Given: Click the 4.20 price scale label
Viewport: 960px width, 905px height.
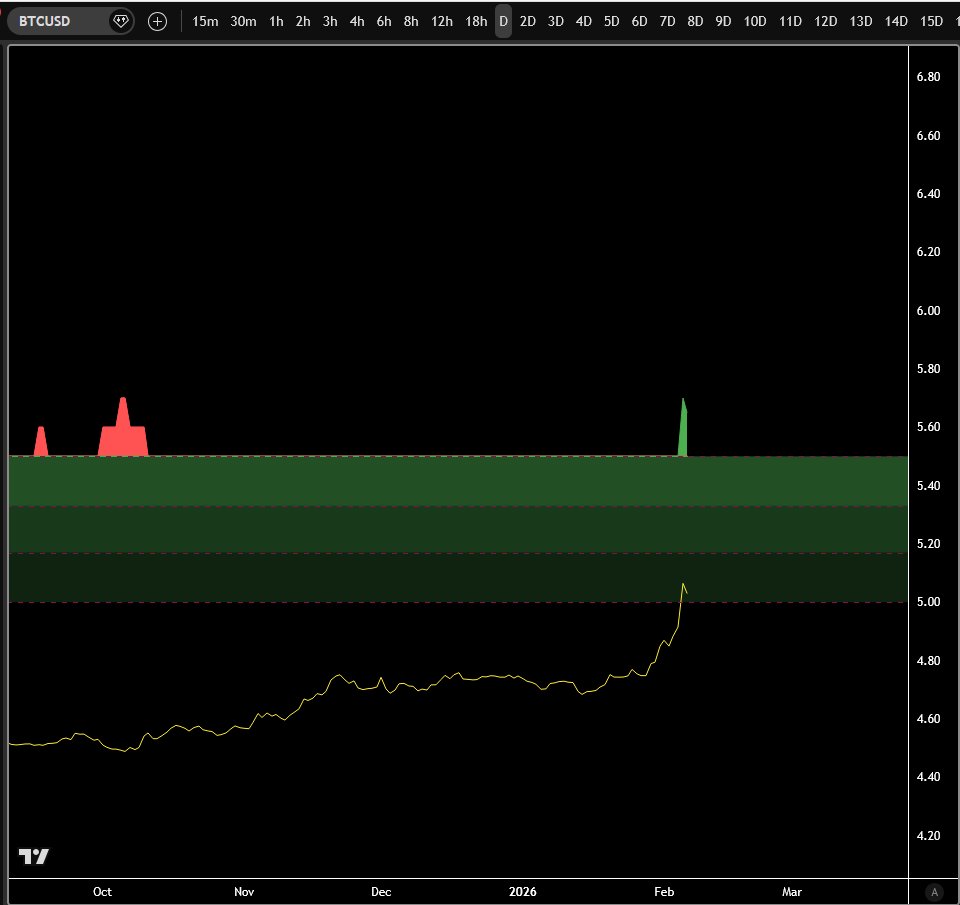Looking at the screenshot, I should click(928, 836).
